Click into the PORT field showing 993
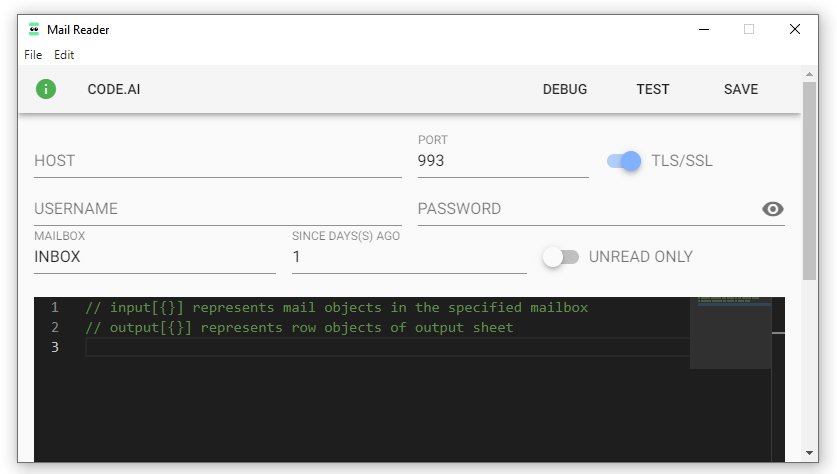837x474 pixels. 503,161
